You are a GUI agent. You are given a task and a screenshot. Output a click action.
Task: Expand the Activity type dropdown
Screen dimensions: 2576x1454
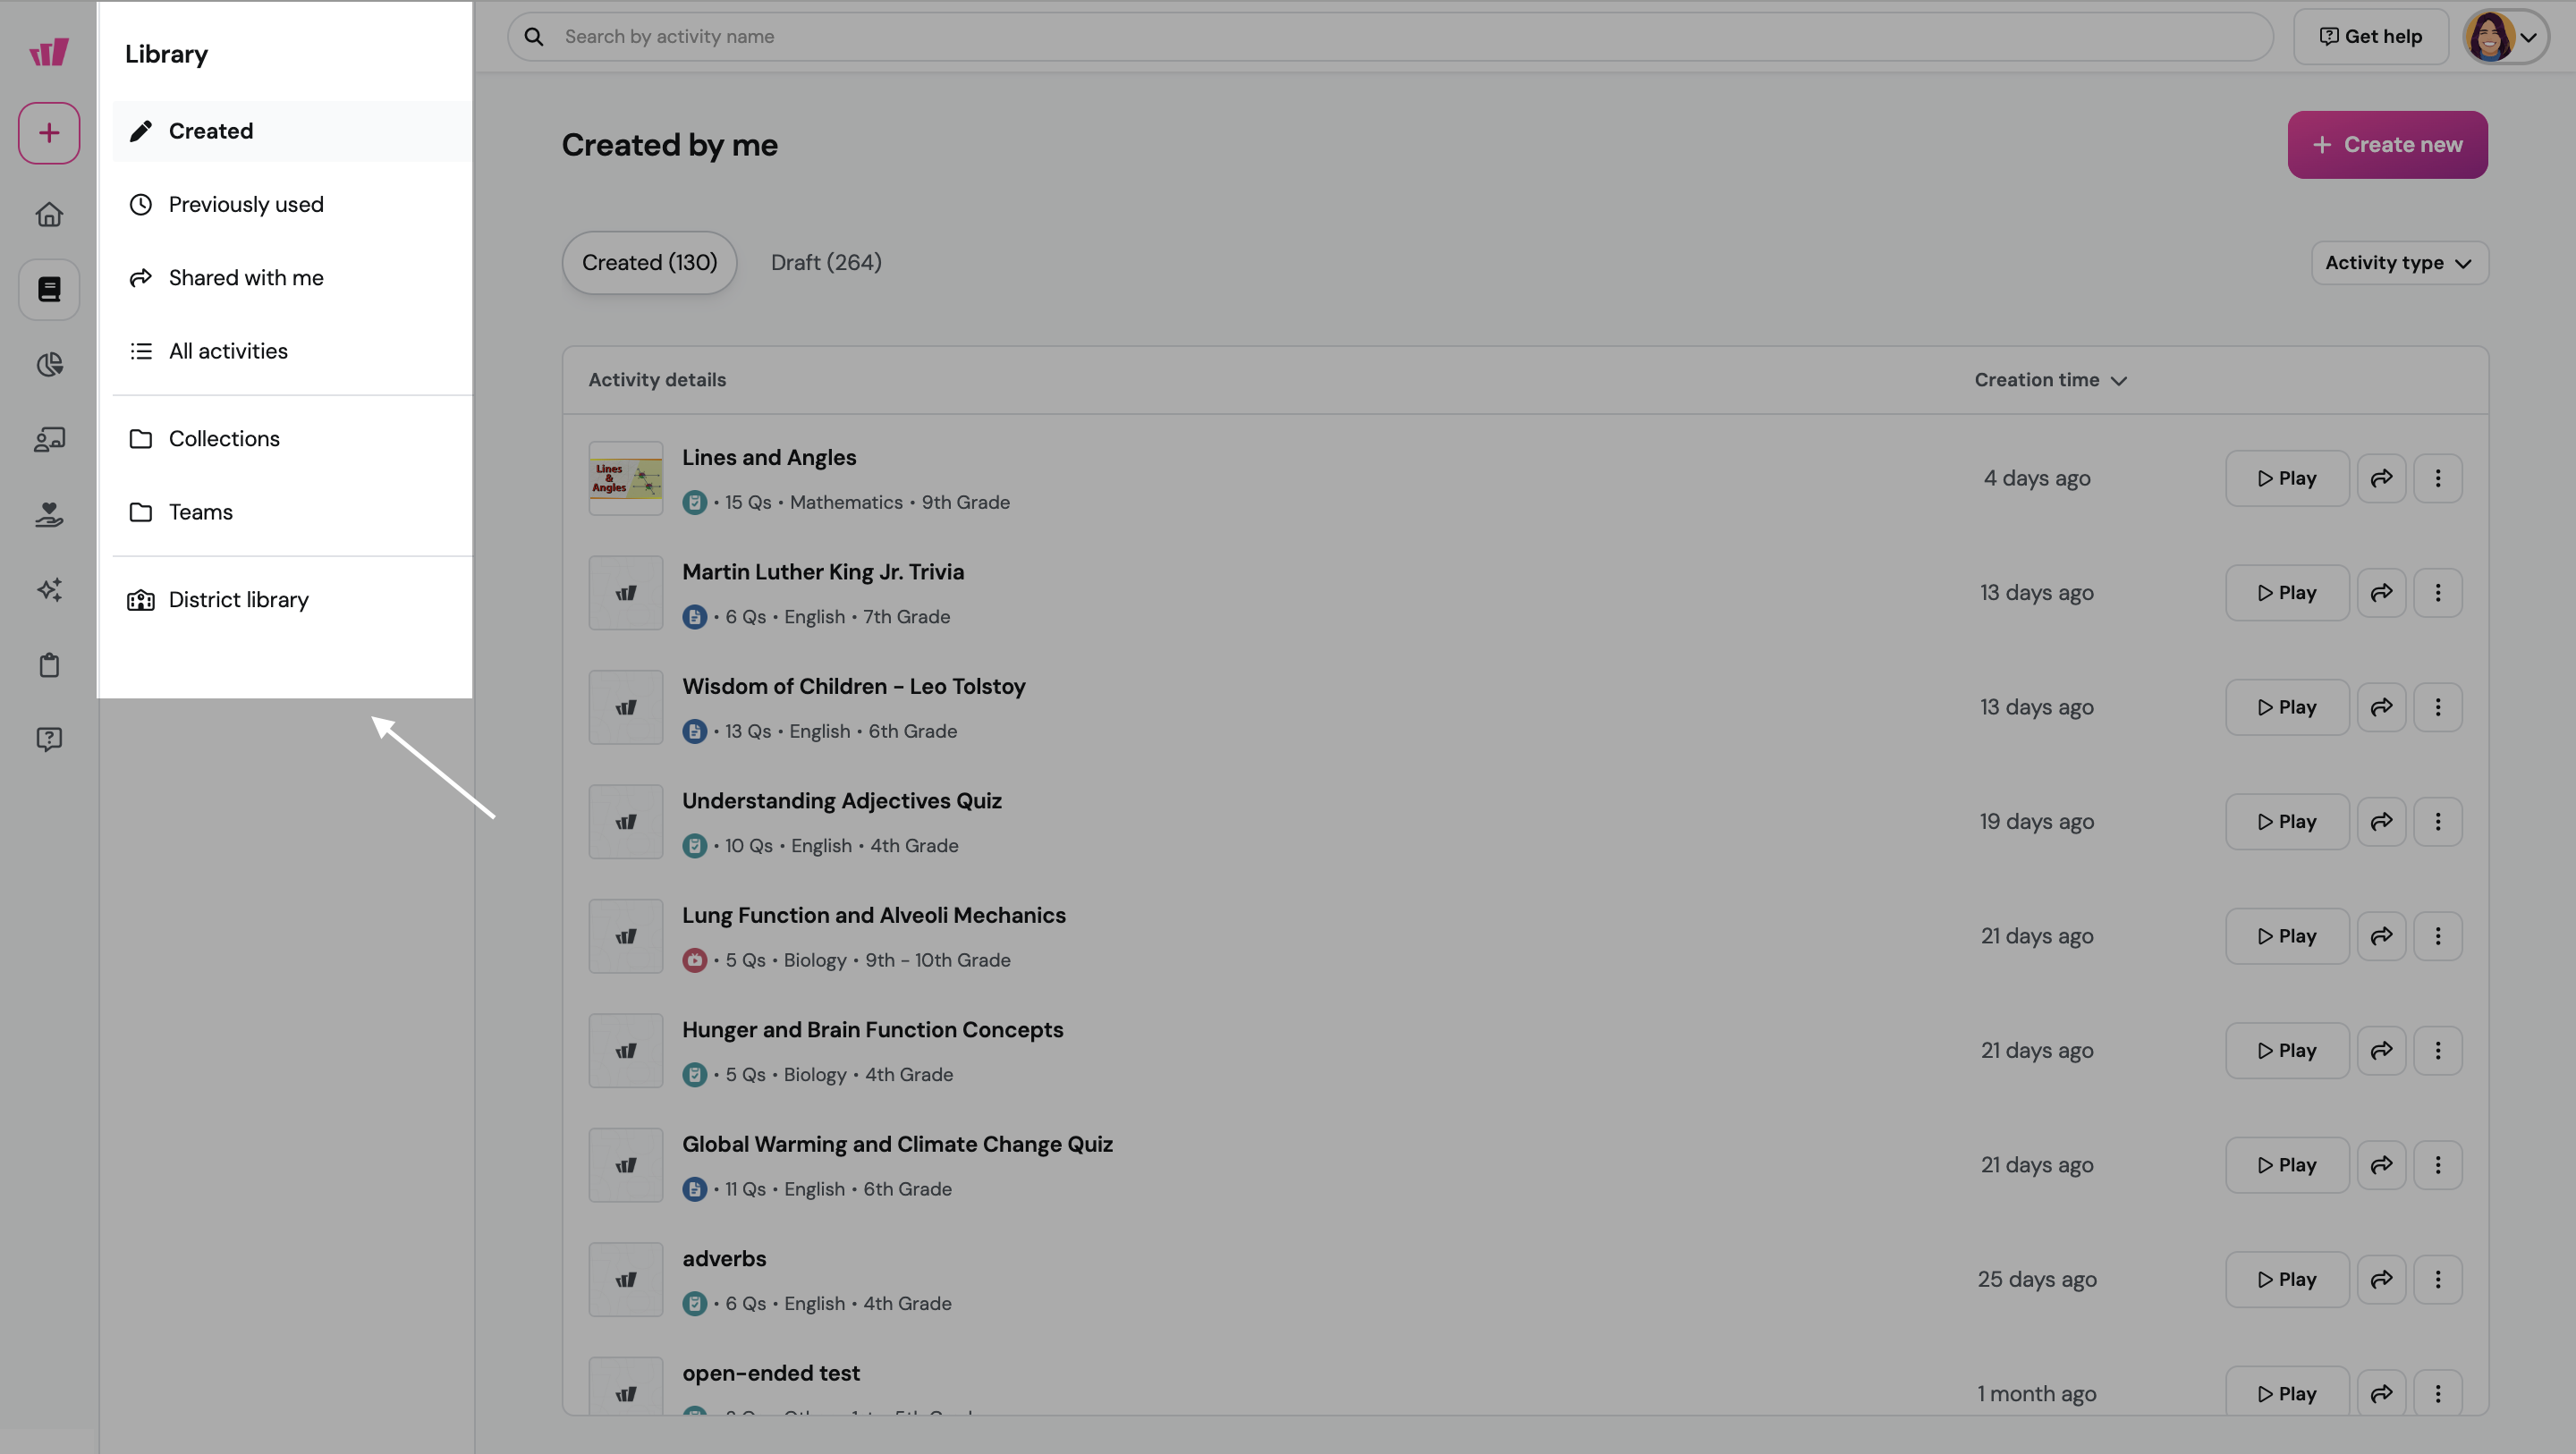tap(2398, 263)
